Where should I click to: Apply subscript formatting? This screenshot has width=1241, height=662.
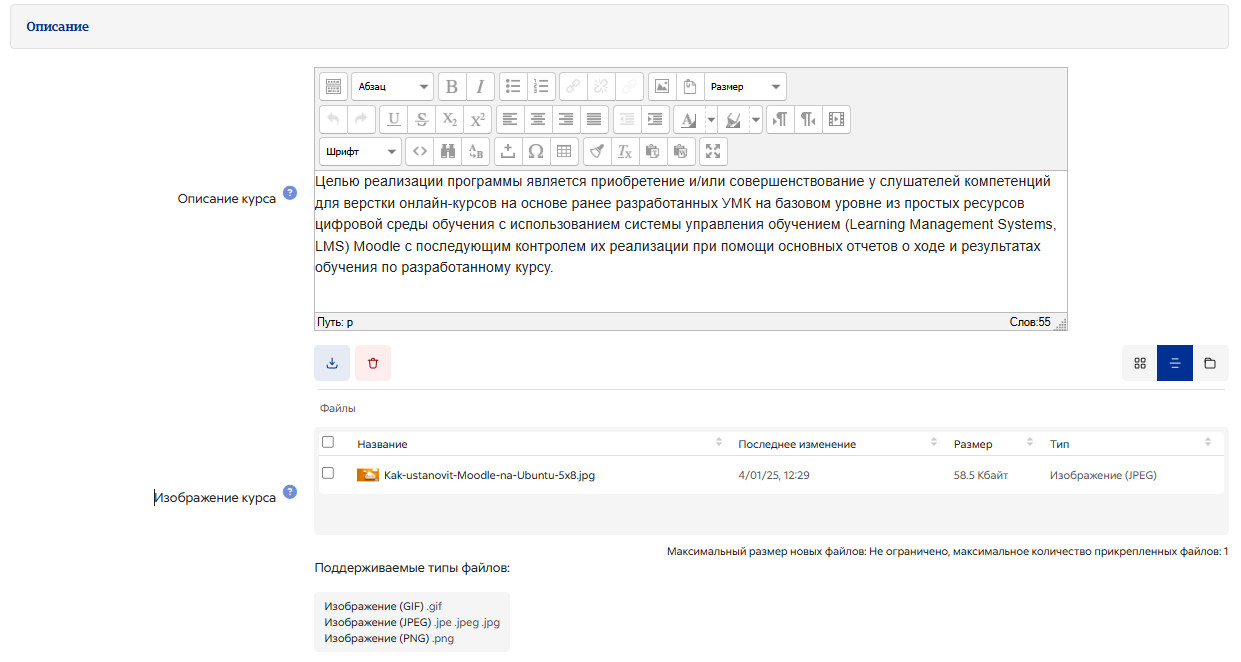[450, 120]
